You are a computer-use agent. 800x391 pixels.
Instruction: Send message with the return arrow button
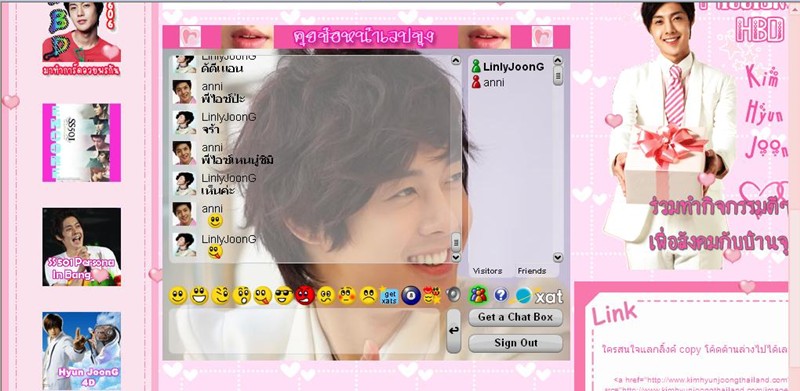(x=453, y=331)
